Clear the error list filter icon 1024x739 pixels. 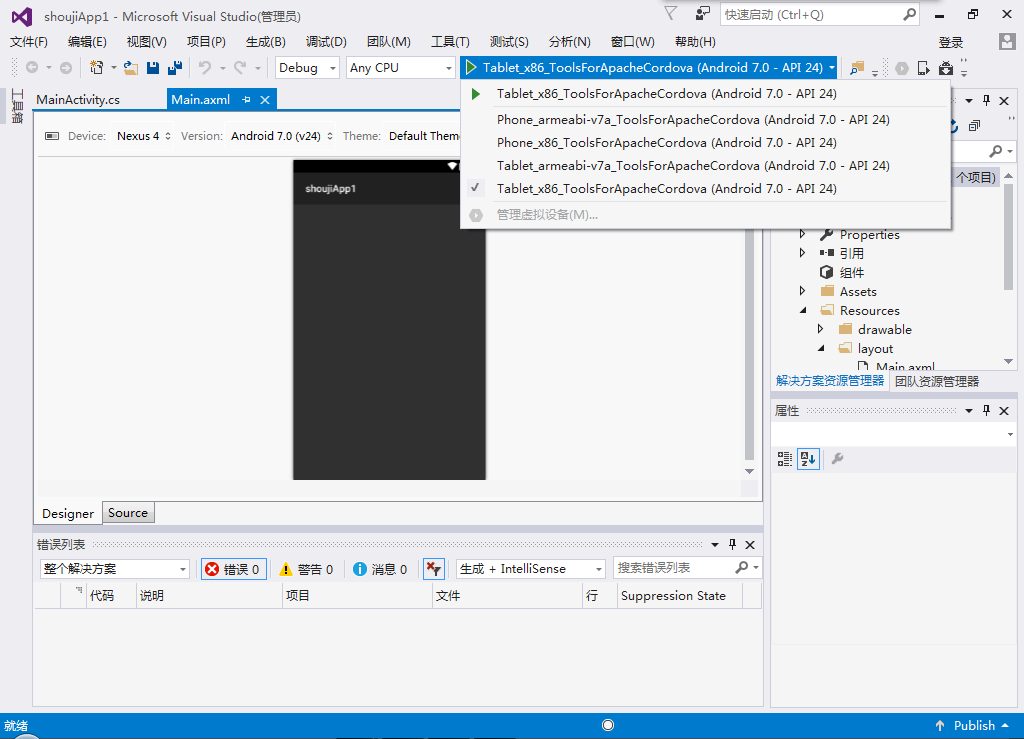pos(434,569)
